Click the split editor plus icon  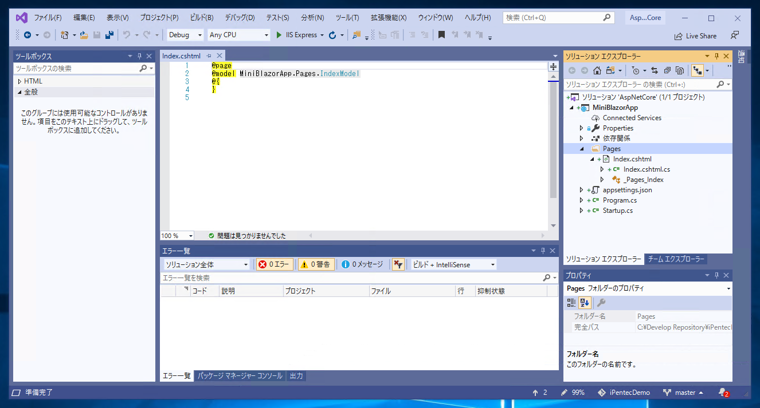pos(553,67)
